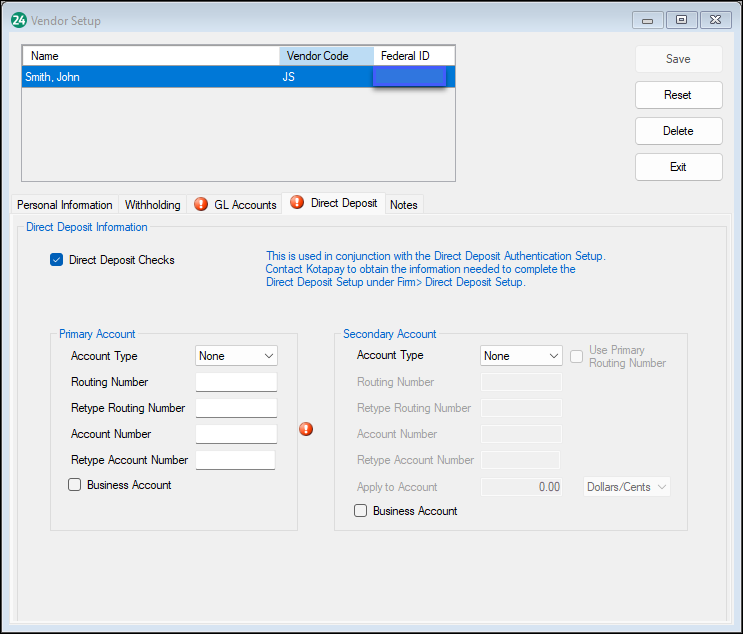Click the error icon on GL Accounts tab
The image size is (743, 634).
click(201, 204)
